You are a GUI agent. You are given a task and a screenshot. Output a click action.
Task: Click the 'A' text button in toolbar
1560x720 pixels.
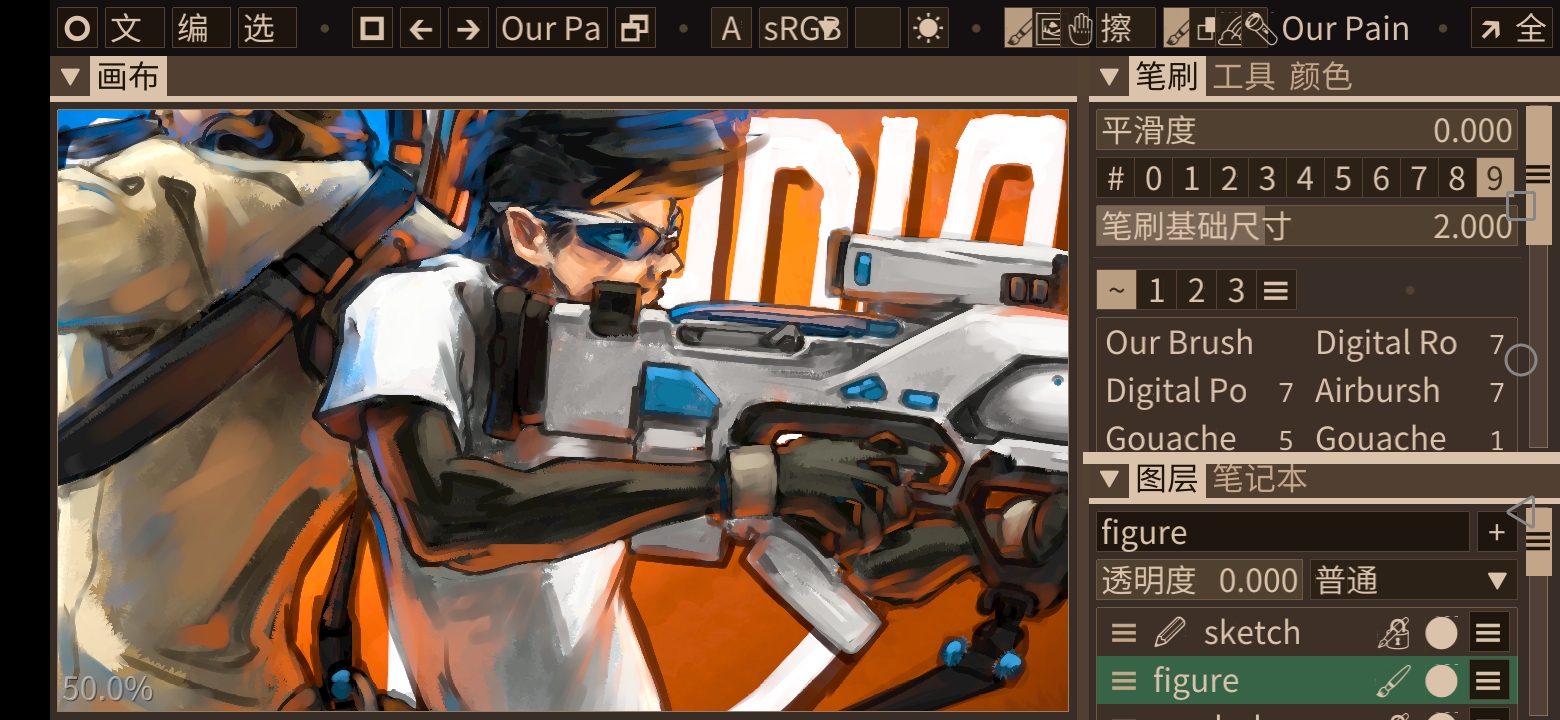tap(731, 29)
